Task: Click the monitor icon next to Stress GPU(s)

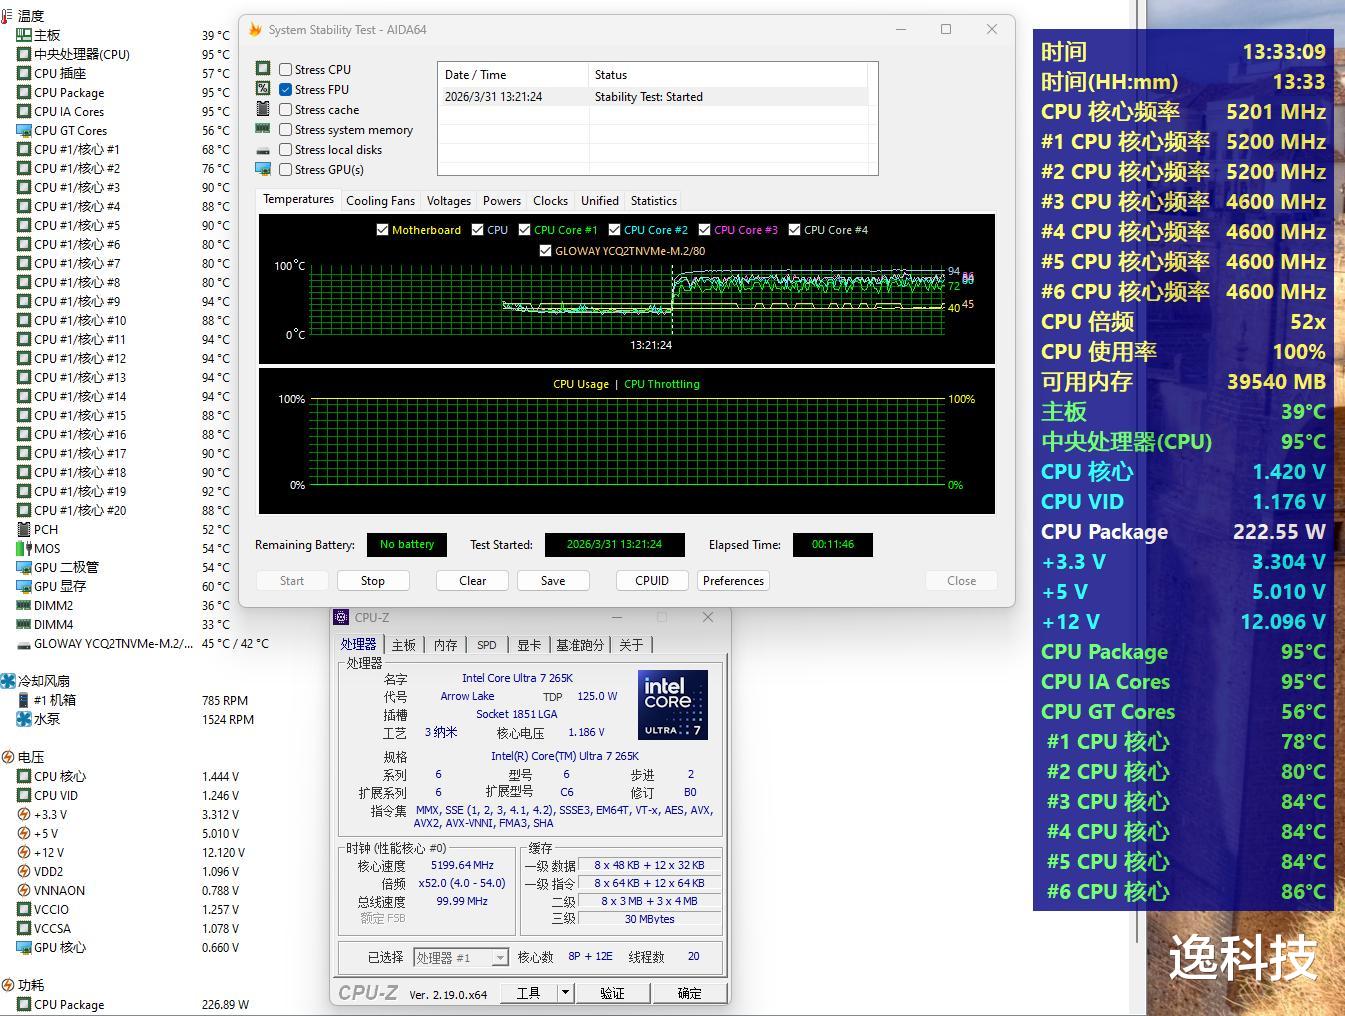Action: [x=263, y=169]
